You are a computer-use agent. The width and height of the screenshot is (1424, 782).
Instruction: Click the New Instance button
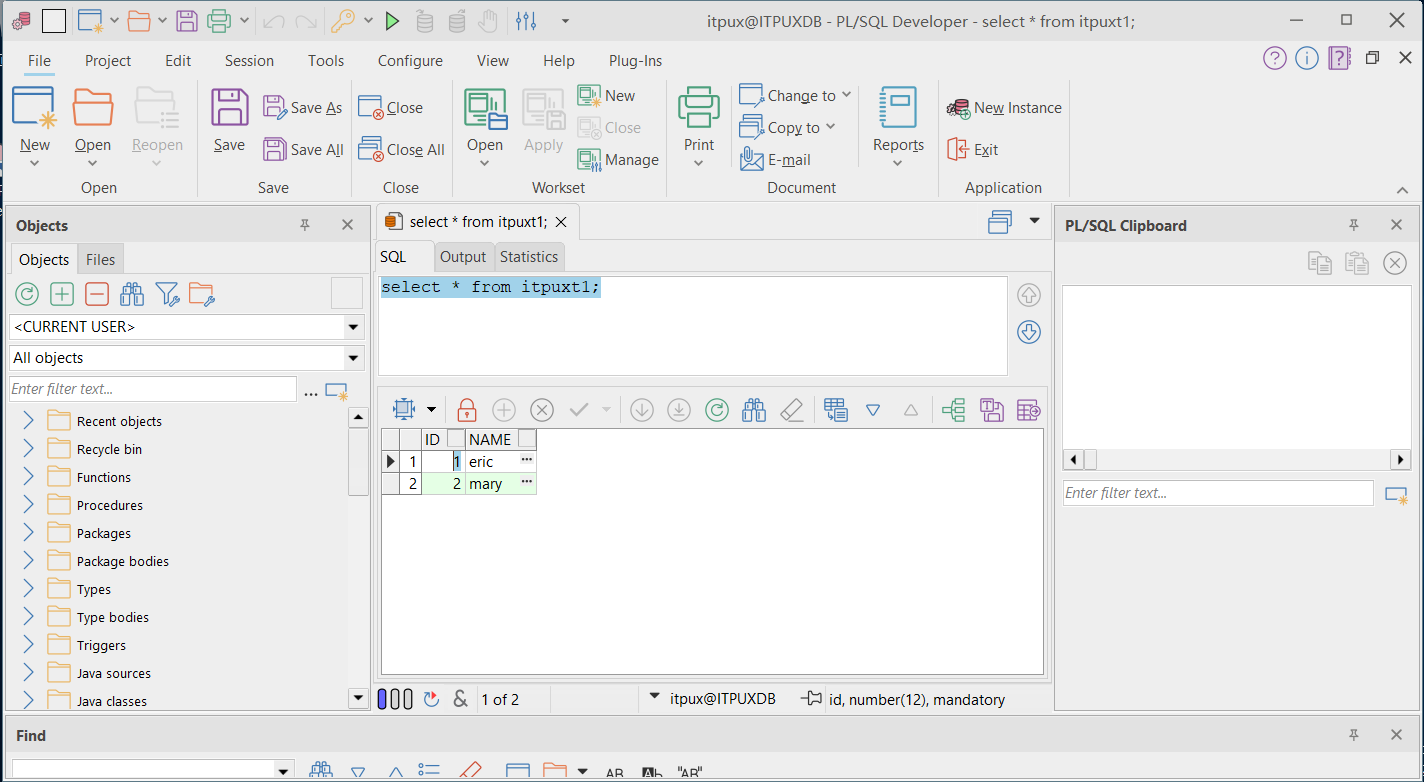[1004, 107]
